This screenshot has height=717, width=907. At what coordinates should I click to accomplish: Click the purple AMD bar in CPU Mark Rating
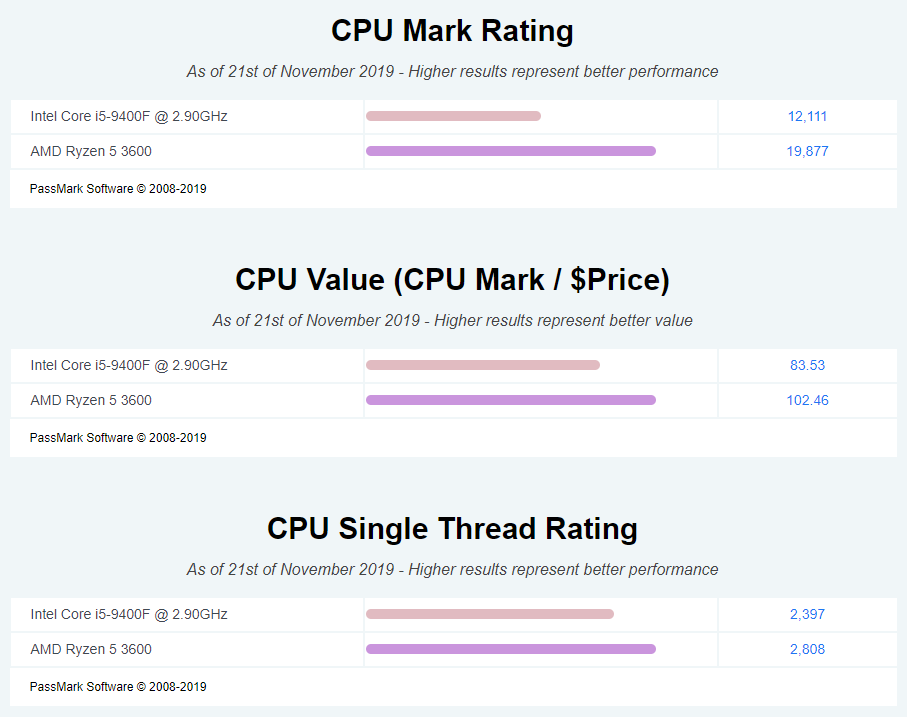point(511,151)
